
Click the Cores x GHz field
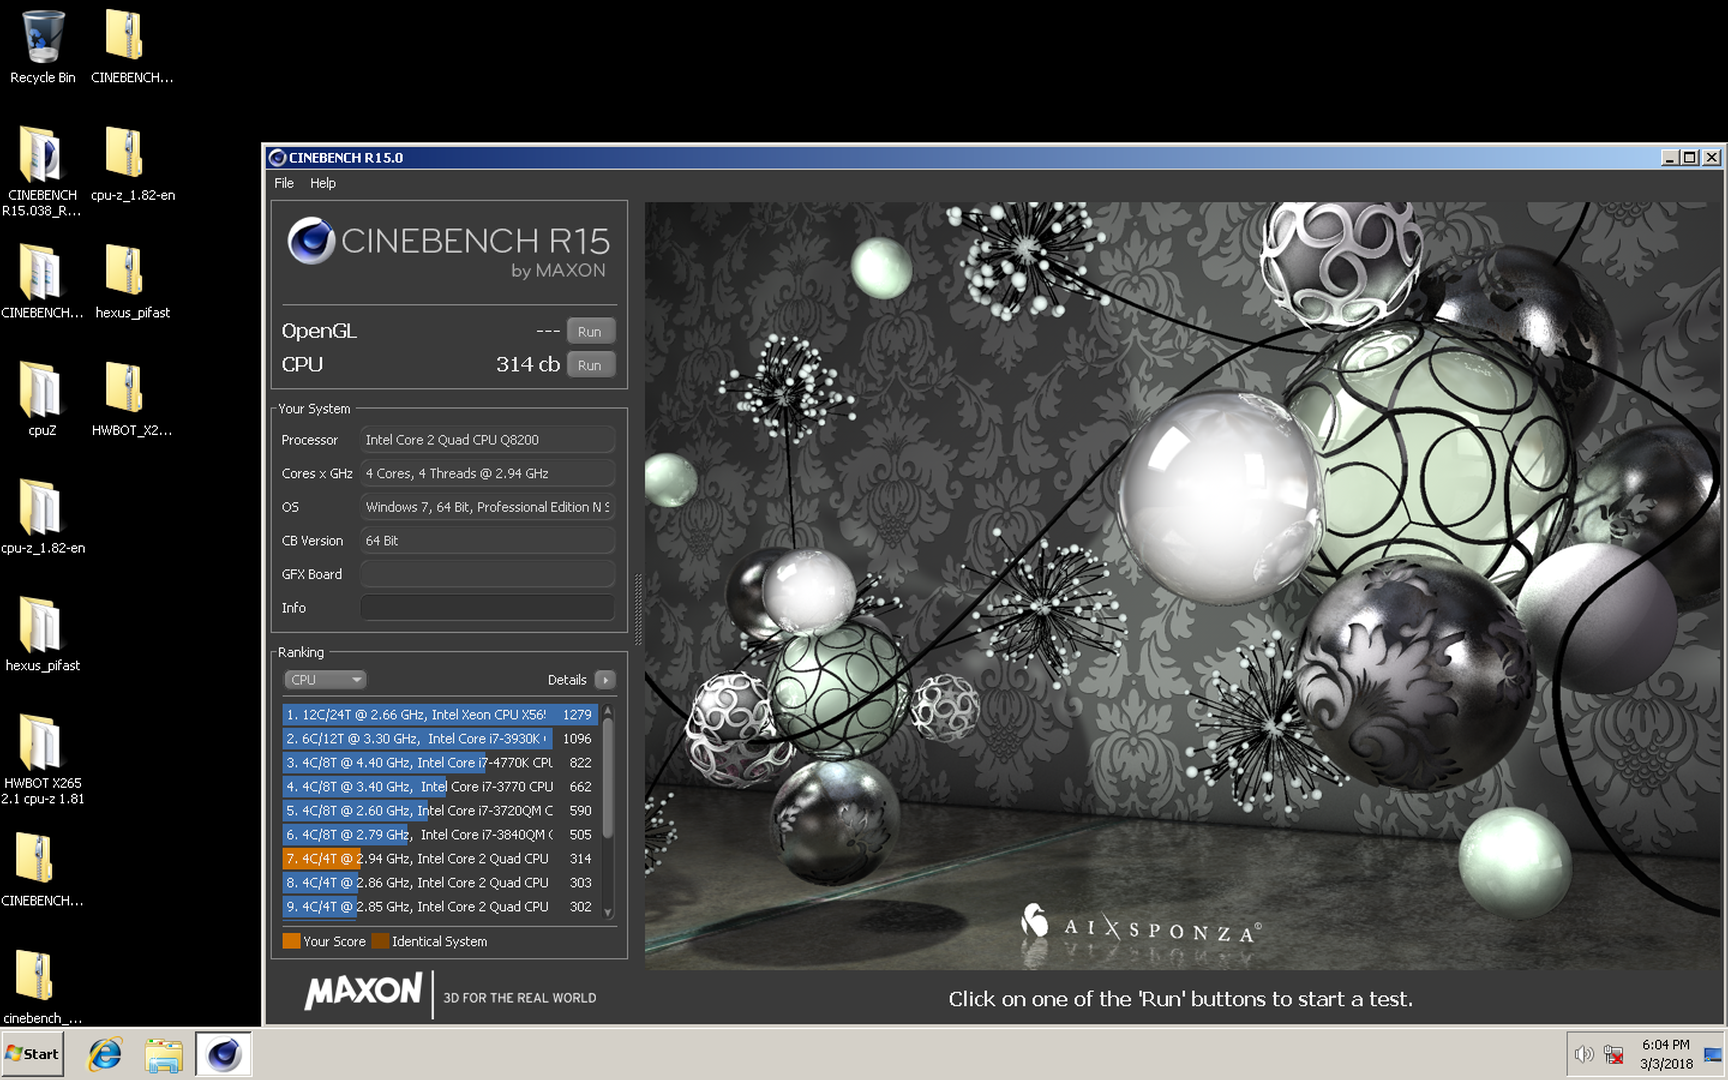coord(487,474)
